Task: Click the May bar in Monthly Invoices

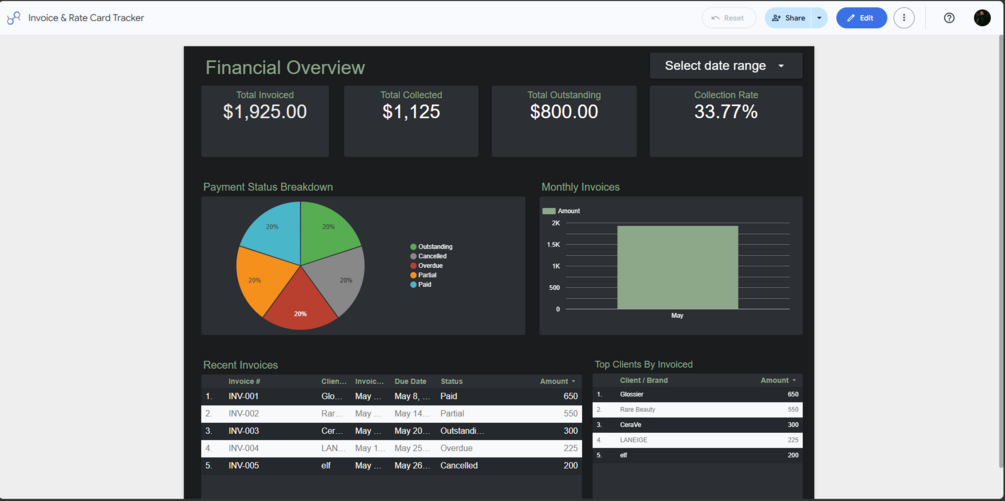Action: tap(677, 267)
